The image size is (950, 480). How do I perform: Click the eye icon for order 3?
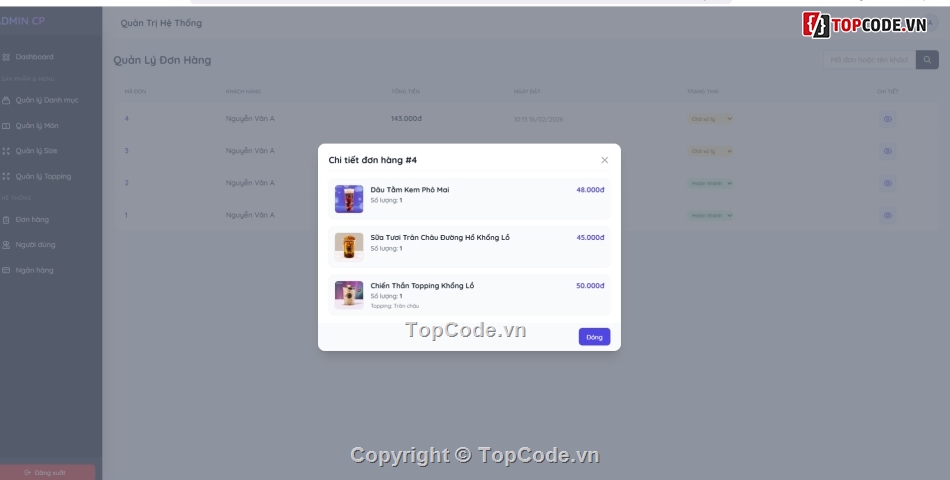887,151
